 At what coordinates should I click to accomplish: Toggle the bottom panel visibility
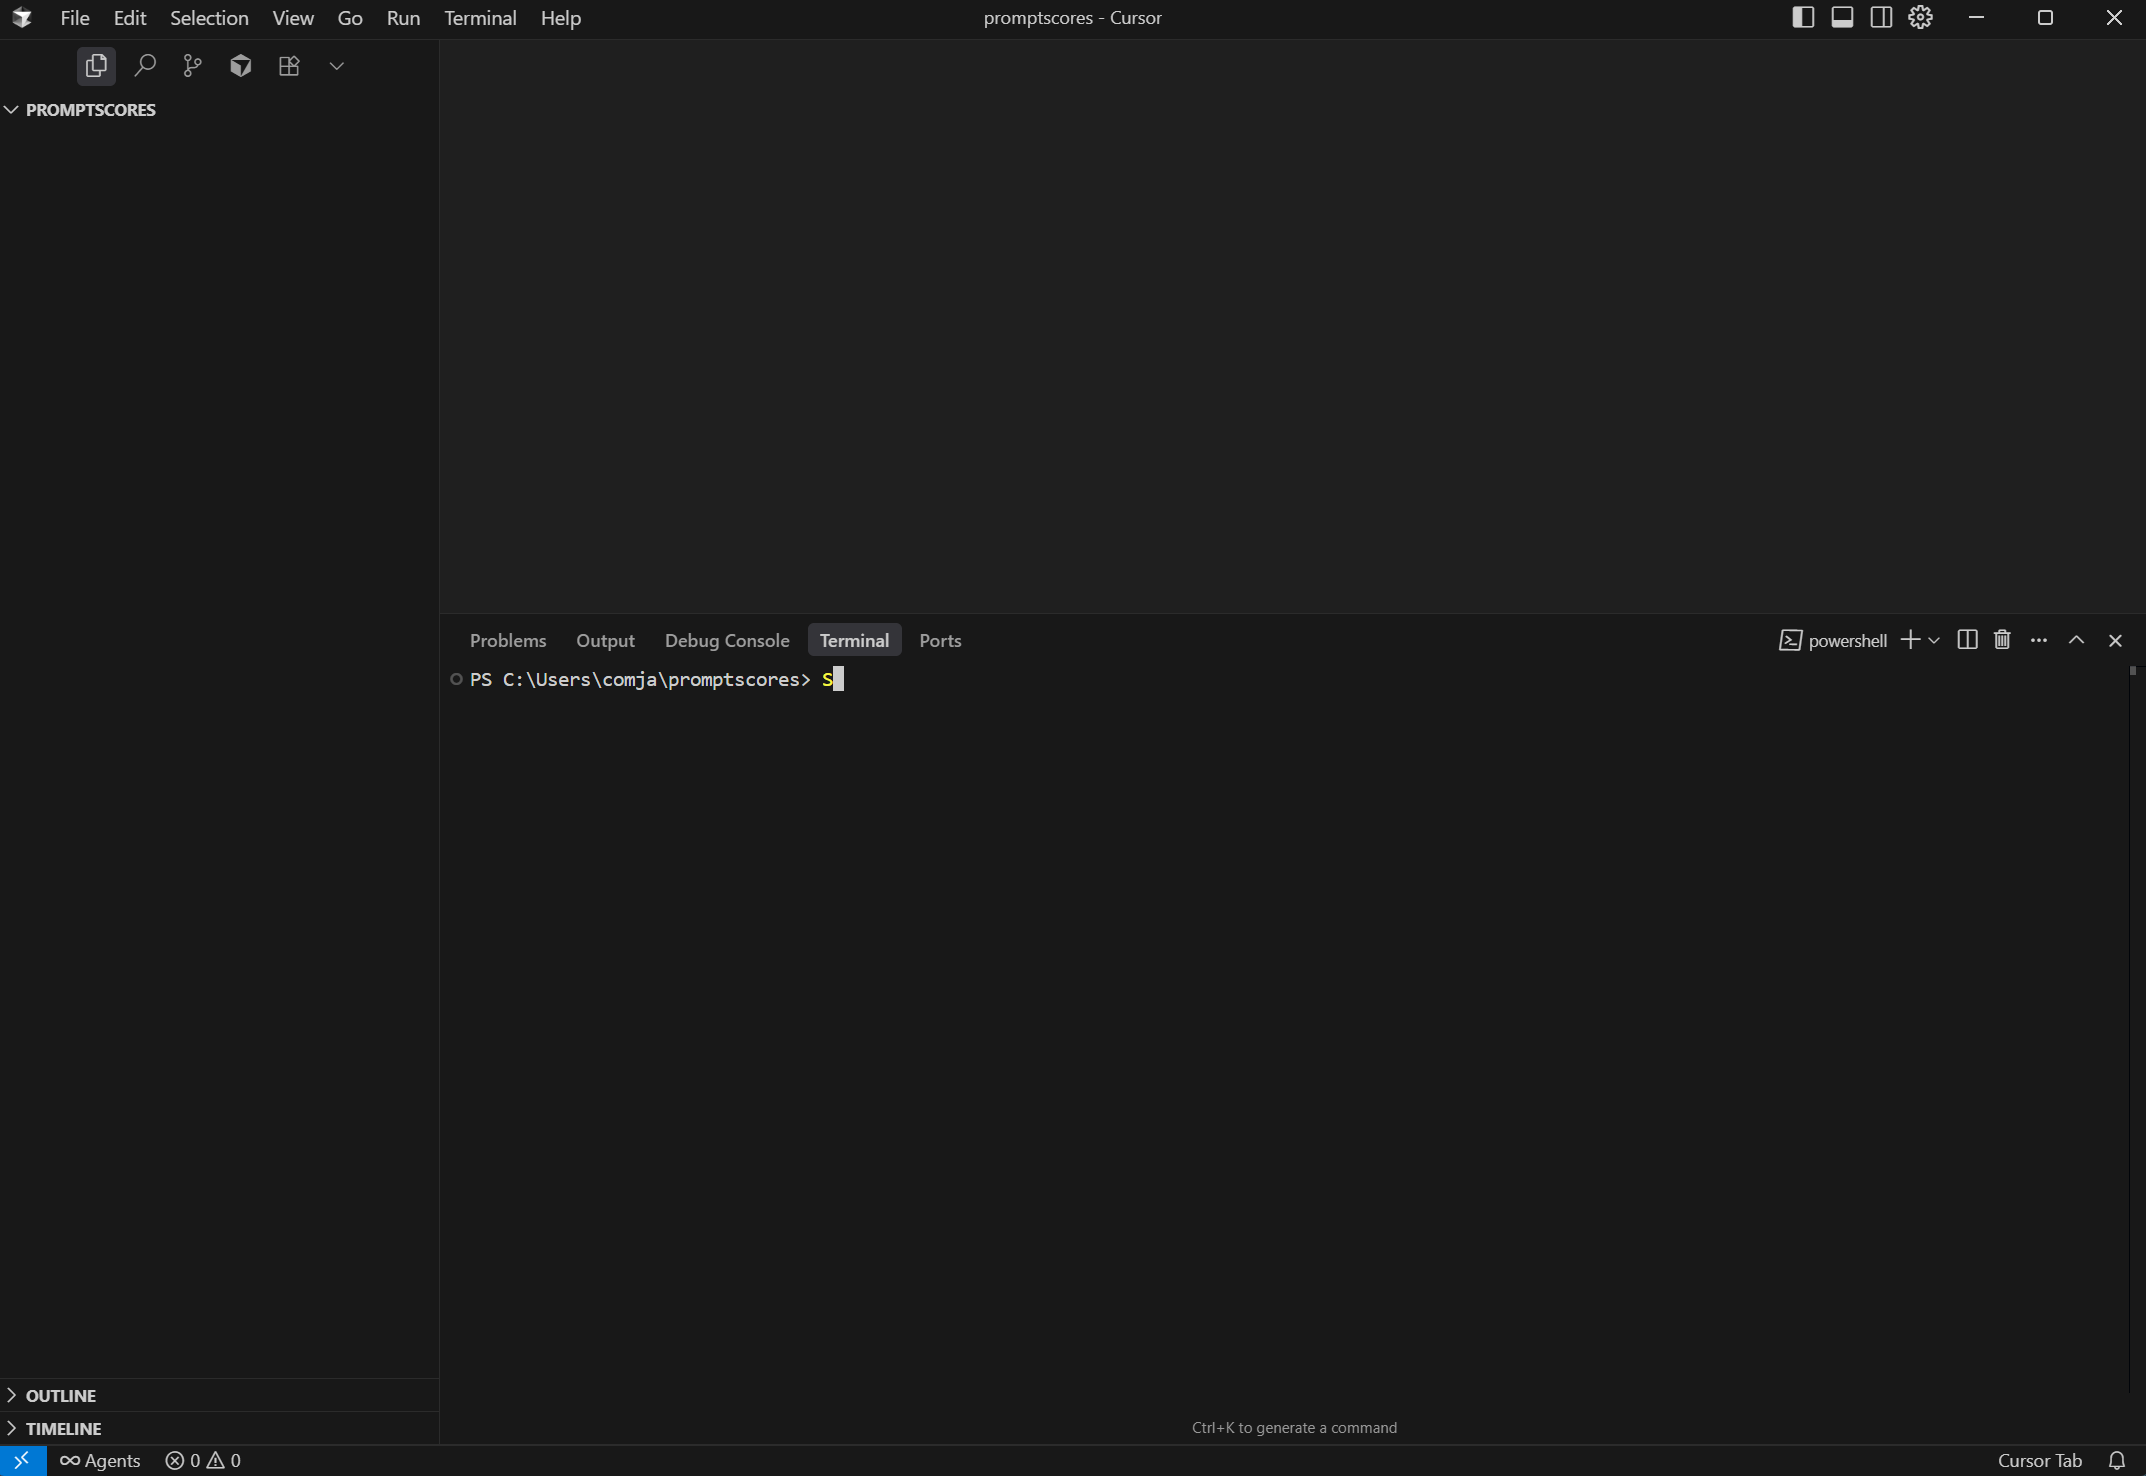(1842, 17)
